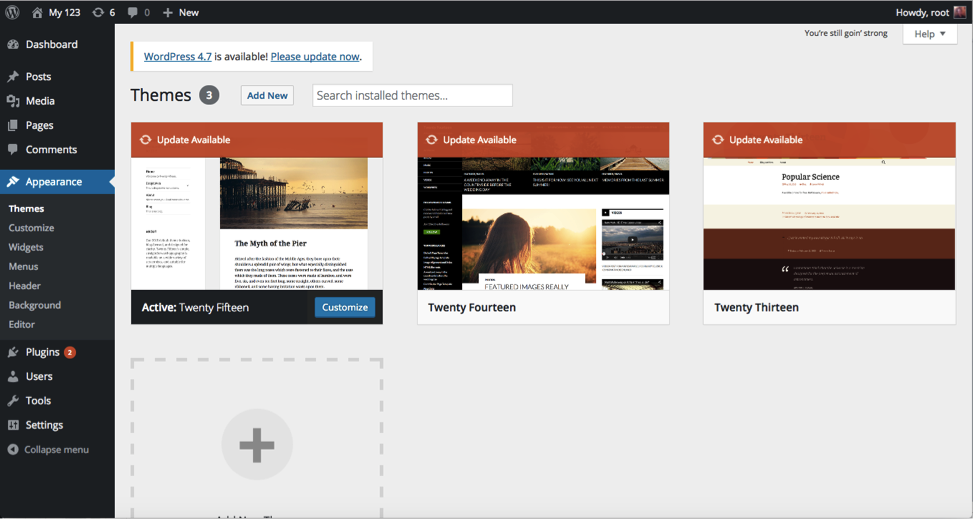Screen dimensions: 973x519
Task: Click the update icon on Twenty Thirteen banner
Action: pos(718,140)
